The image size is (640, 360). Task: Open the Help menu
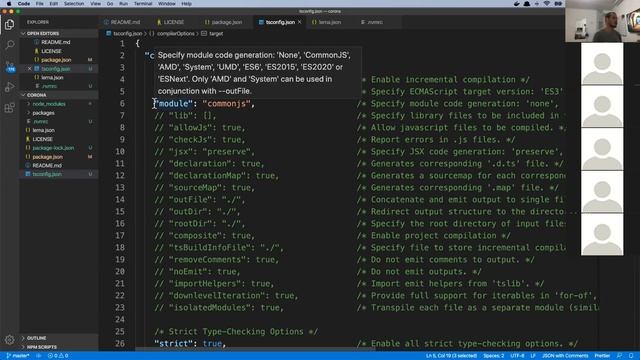tap(186, 4)
